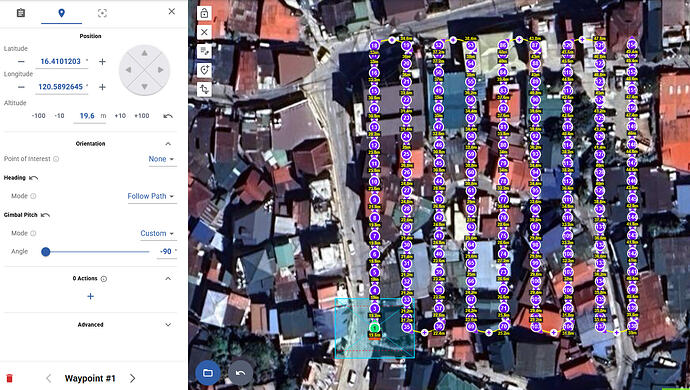Delete the current waypoint via trash icon
This screenshot has height=390, width=690.
click(x=9, y=378)
